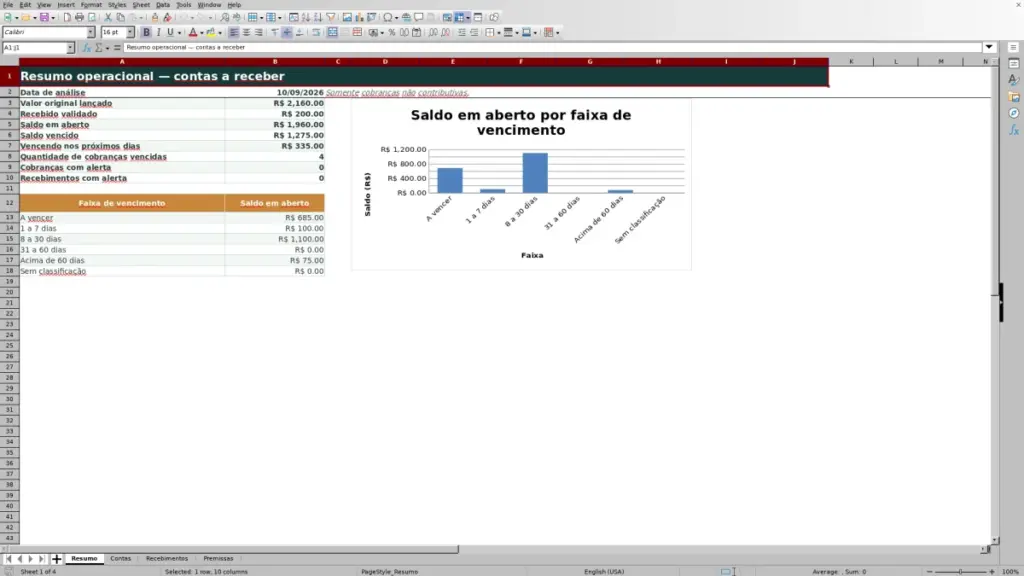Cut the selection with scissors icon
The width and height of the screenshot is (1024, 576).
pyautogui.click(x=108, y=18)
